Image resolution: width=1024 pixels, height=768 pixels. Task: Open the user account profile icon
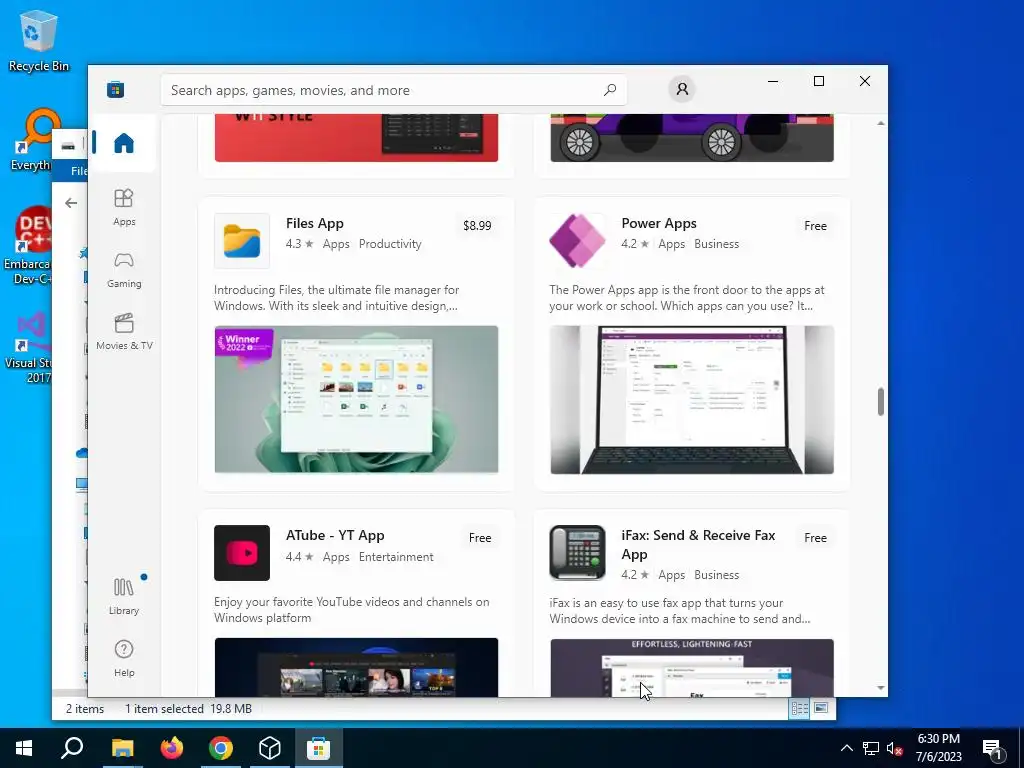[x=682, y=89]
